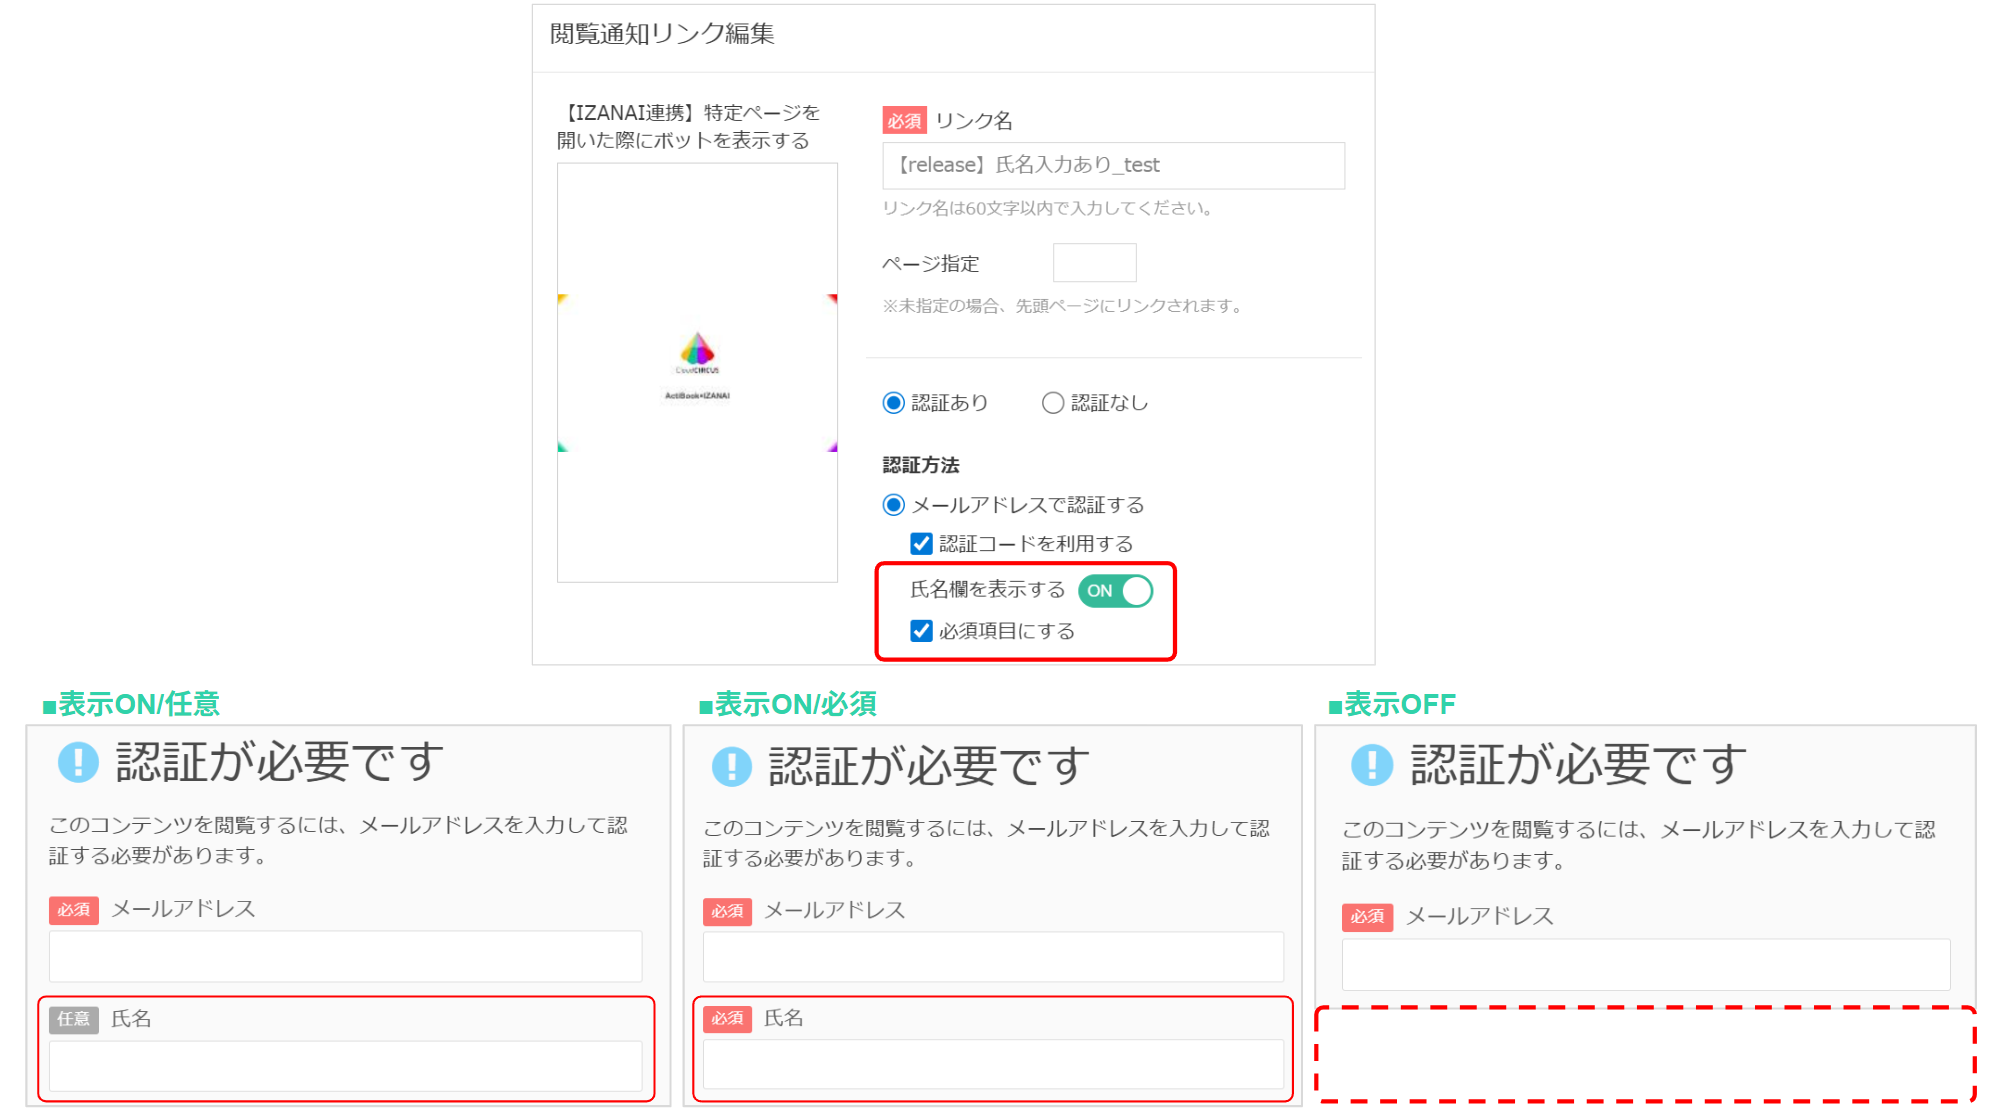The width and height of the screenshot is (1989, 1115).
Task: Click the ページ指定 number field
Action: (1094, 263)
